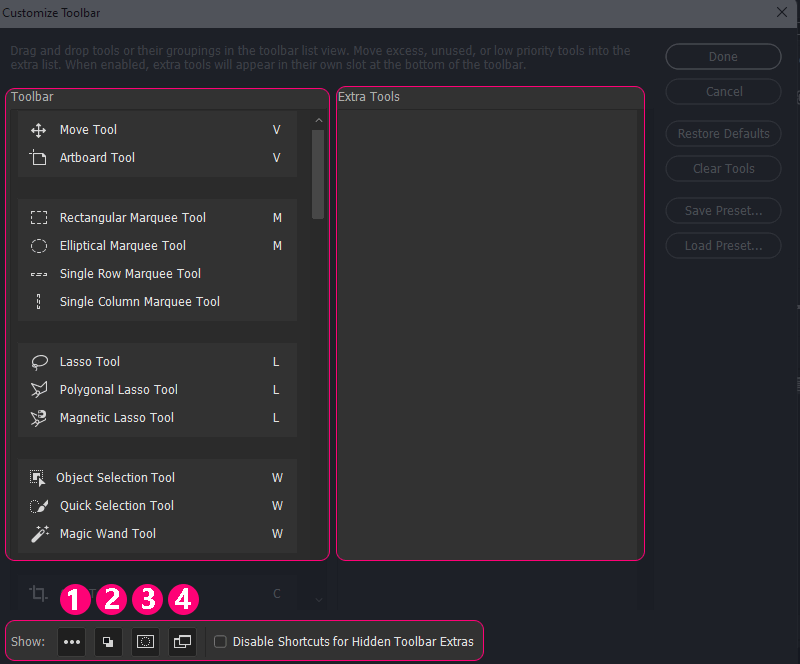This screenshot has height=664, width=800.
Task: Click 'Rectangular Marquee Tool' text
Action: (x=133, y=218)
